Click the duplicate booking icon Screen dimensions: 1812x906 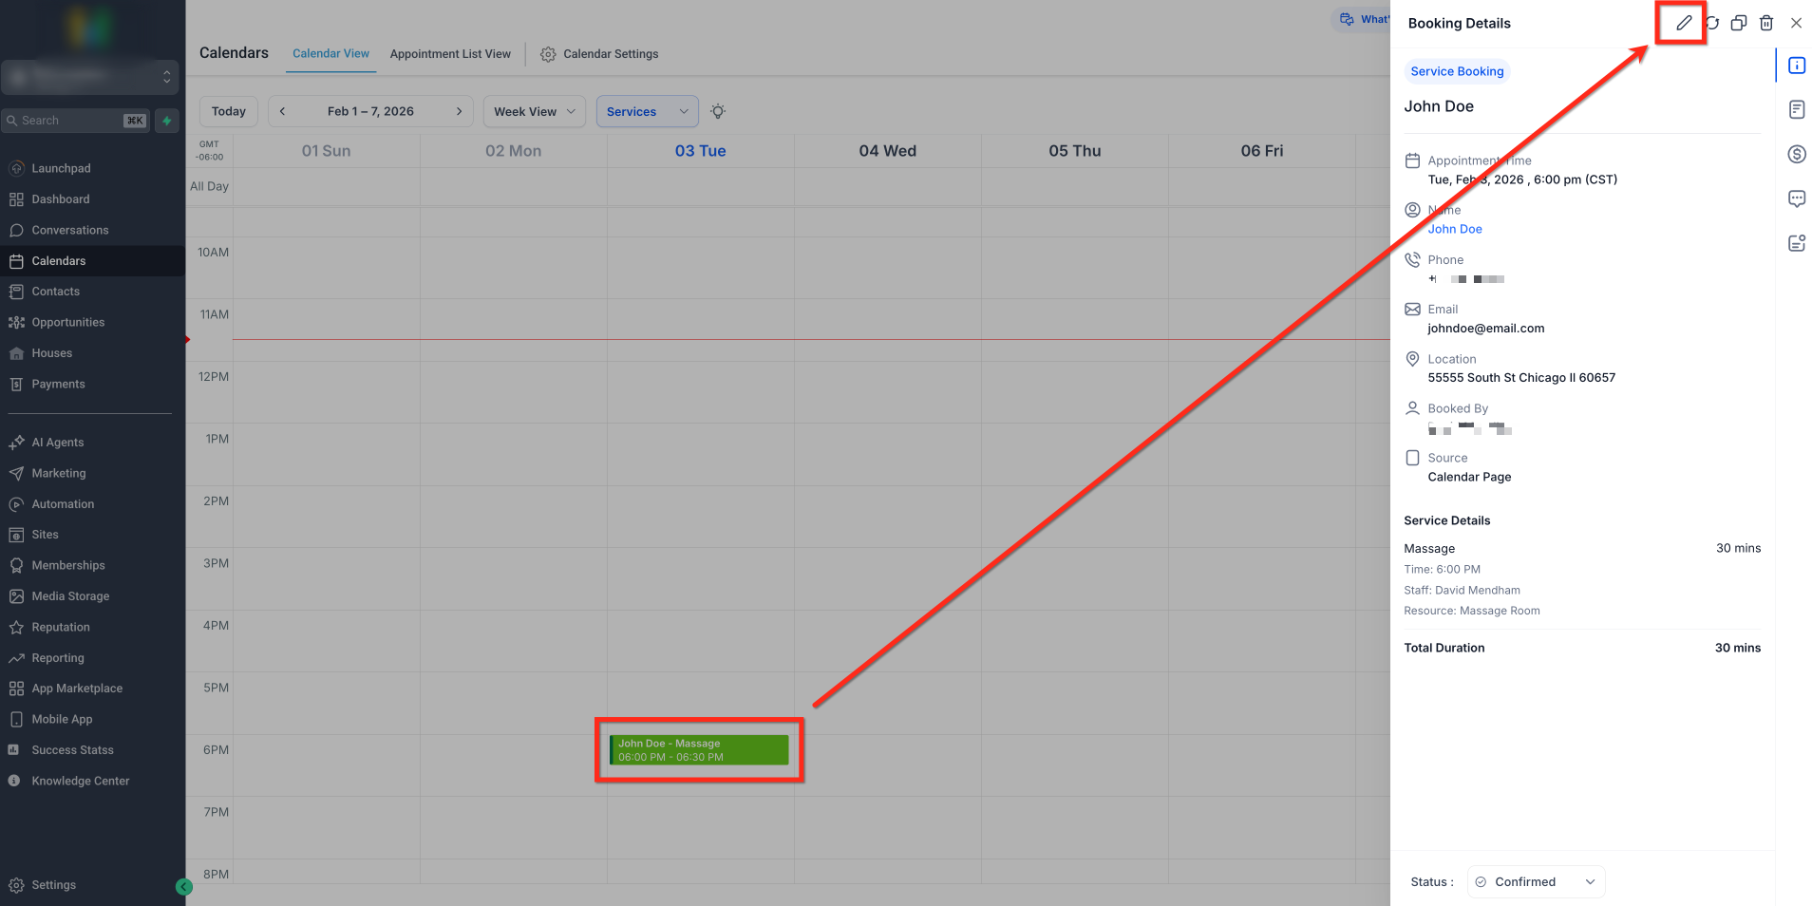pos(1739,23)
